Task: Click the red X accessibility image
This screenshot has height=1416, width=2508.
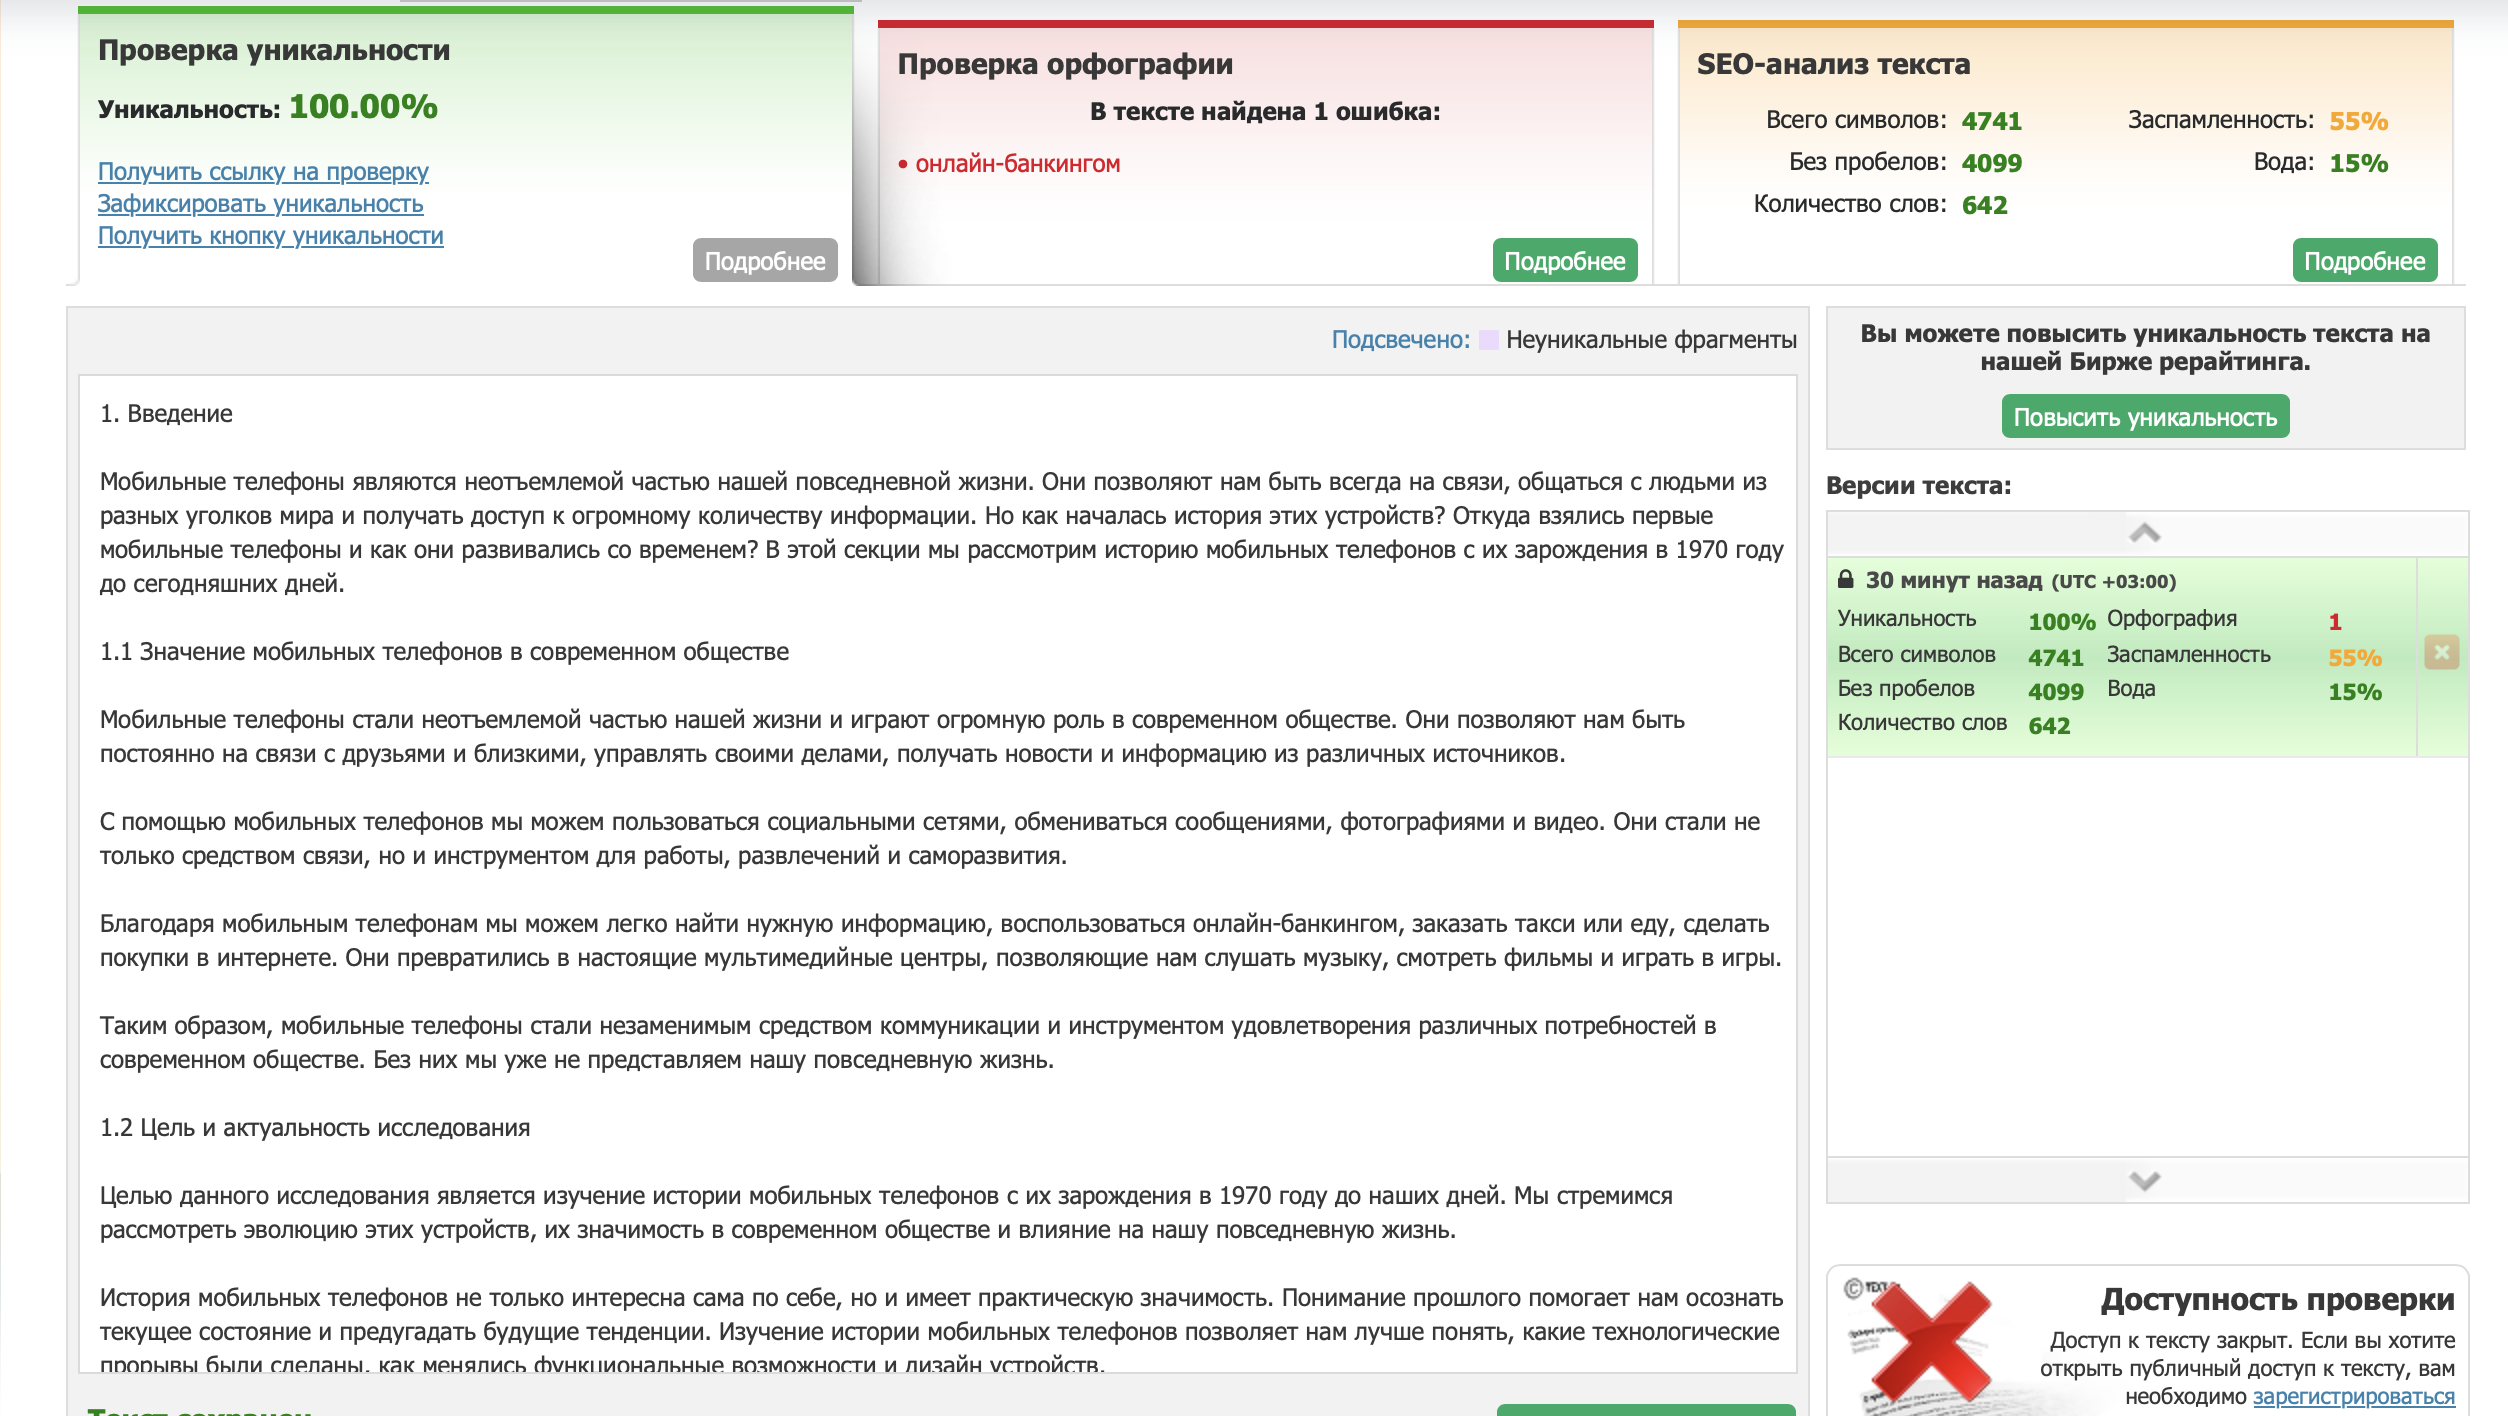Action: [1930, 1343]
